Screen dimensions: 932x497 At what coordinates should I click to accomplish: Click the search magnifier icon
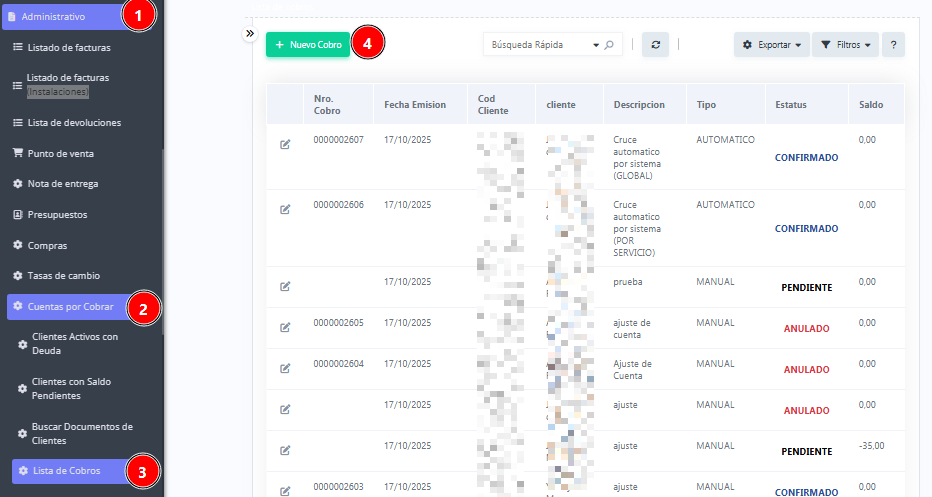pos(609,45)
